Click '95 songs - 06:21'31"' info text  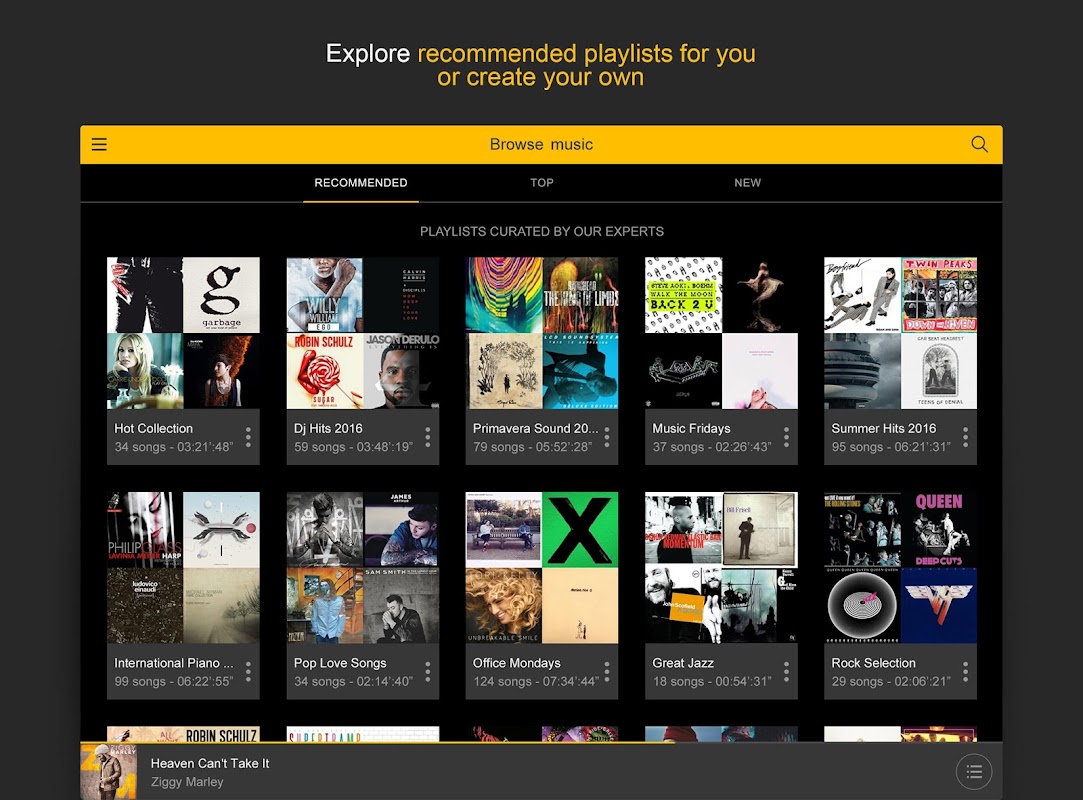(890, 447)
